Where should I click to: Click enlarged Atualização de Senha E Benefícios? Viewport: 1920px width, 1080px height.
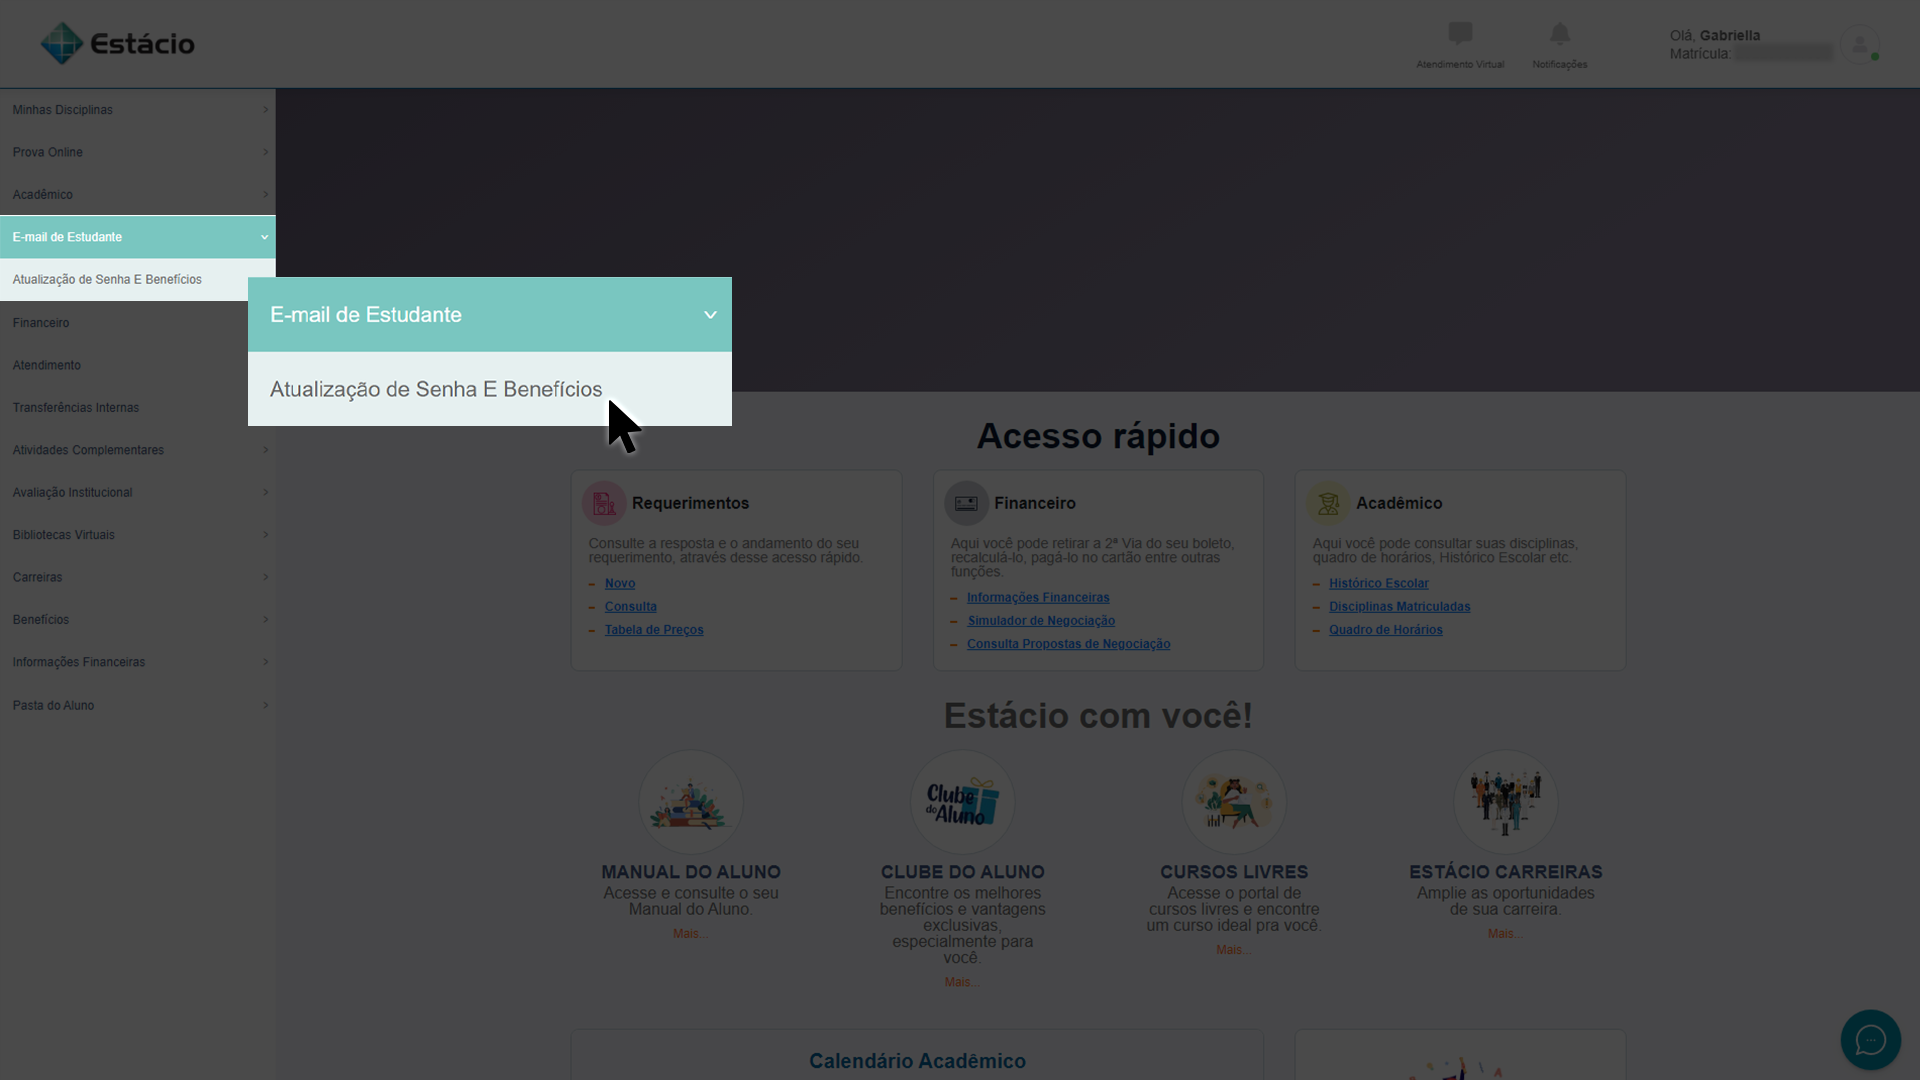coord(490,389)
